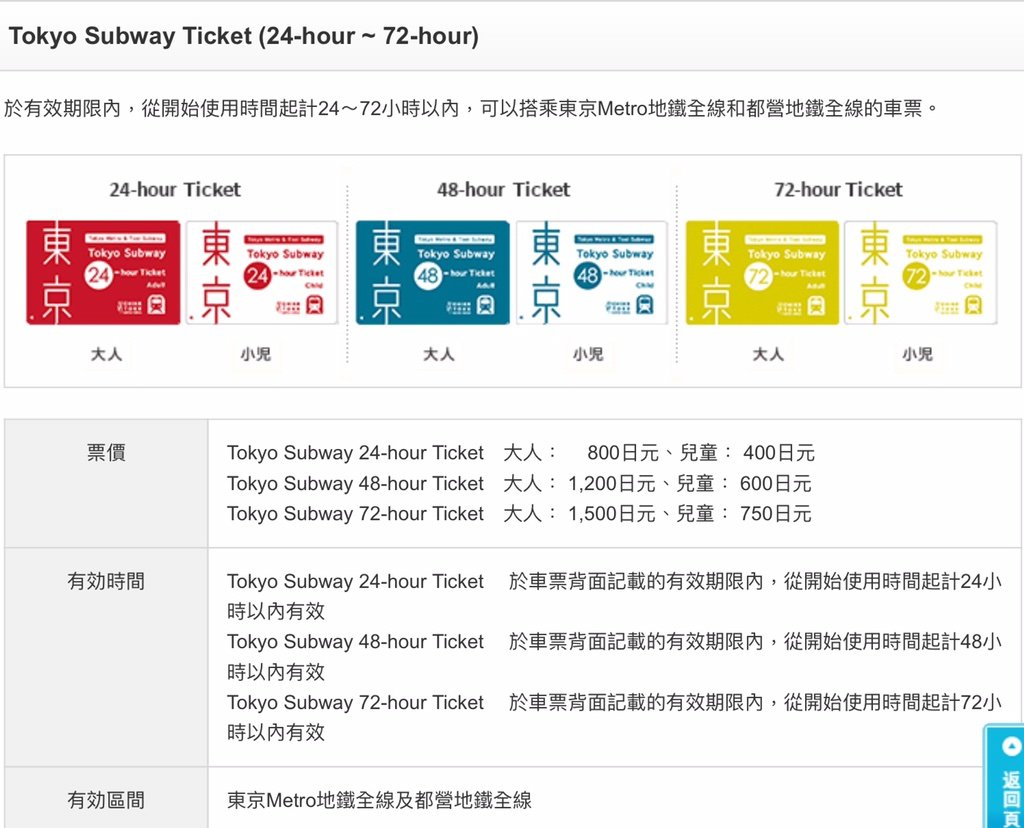Click the red 24-hour adult ticket image
Image resolution: width=1024 pixels, height=828 pixels.
coord(103,272)
